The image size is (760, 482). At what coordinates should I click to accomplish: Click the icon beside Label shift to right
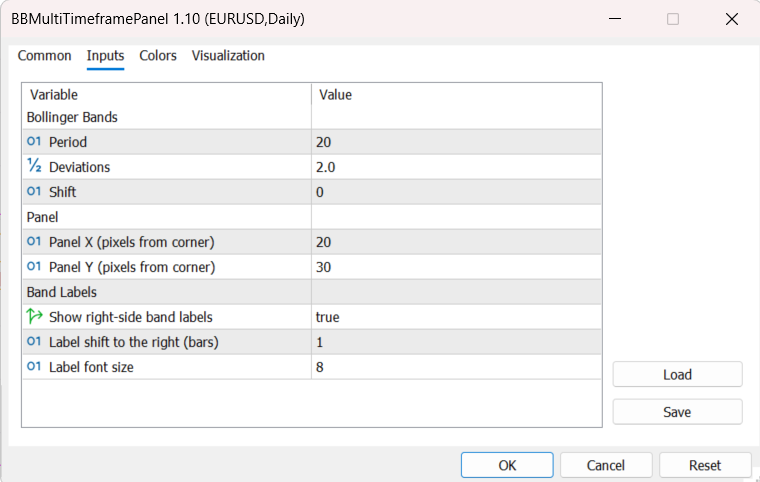34,342
